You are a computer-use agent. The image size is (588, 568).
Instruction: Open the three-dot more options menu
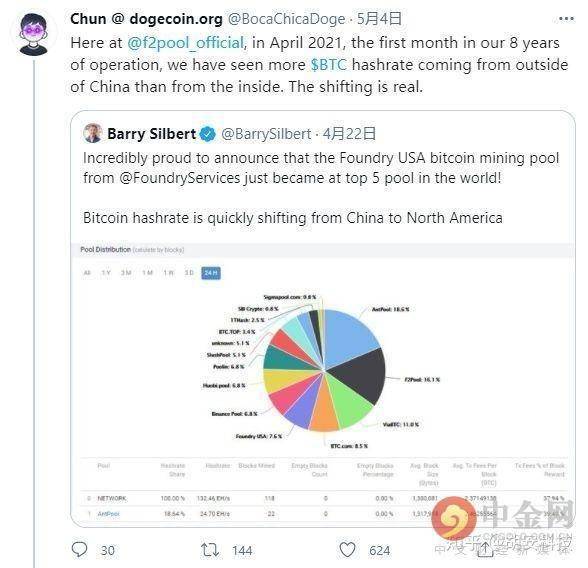click(x=566, y=18)
